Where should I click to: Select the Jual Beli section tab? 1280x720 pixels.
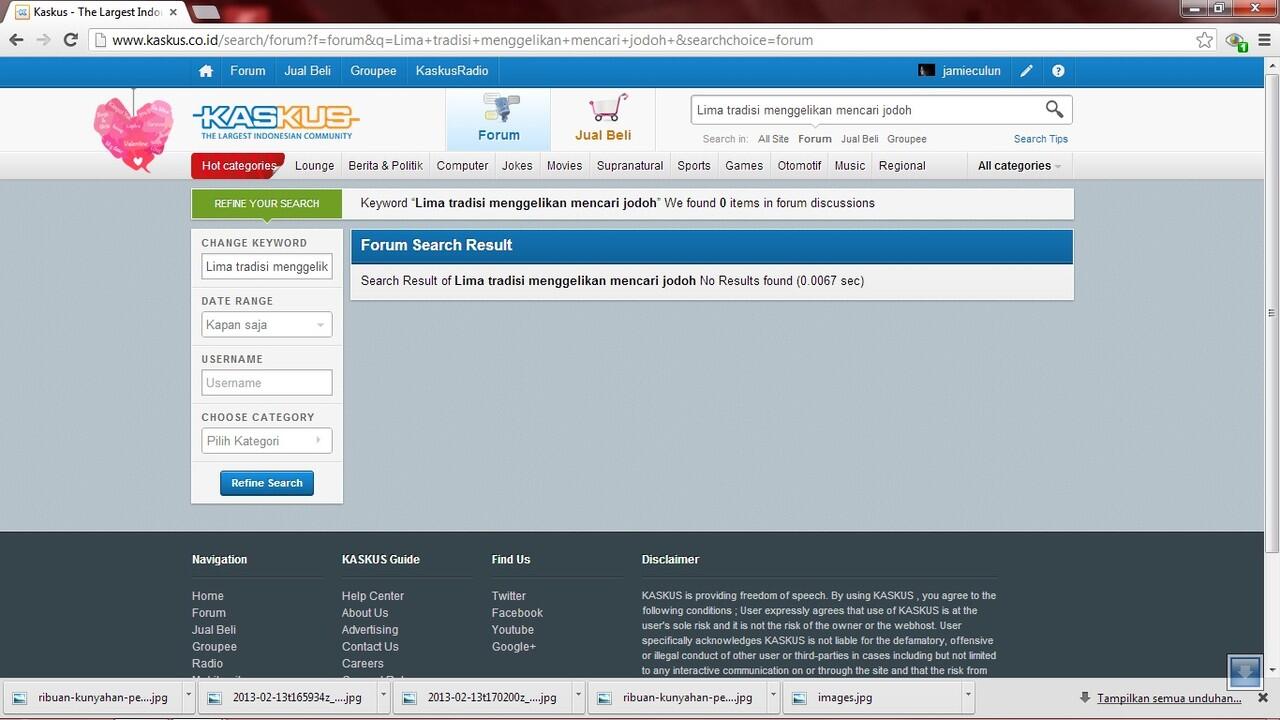603,120
